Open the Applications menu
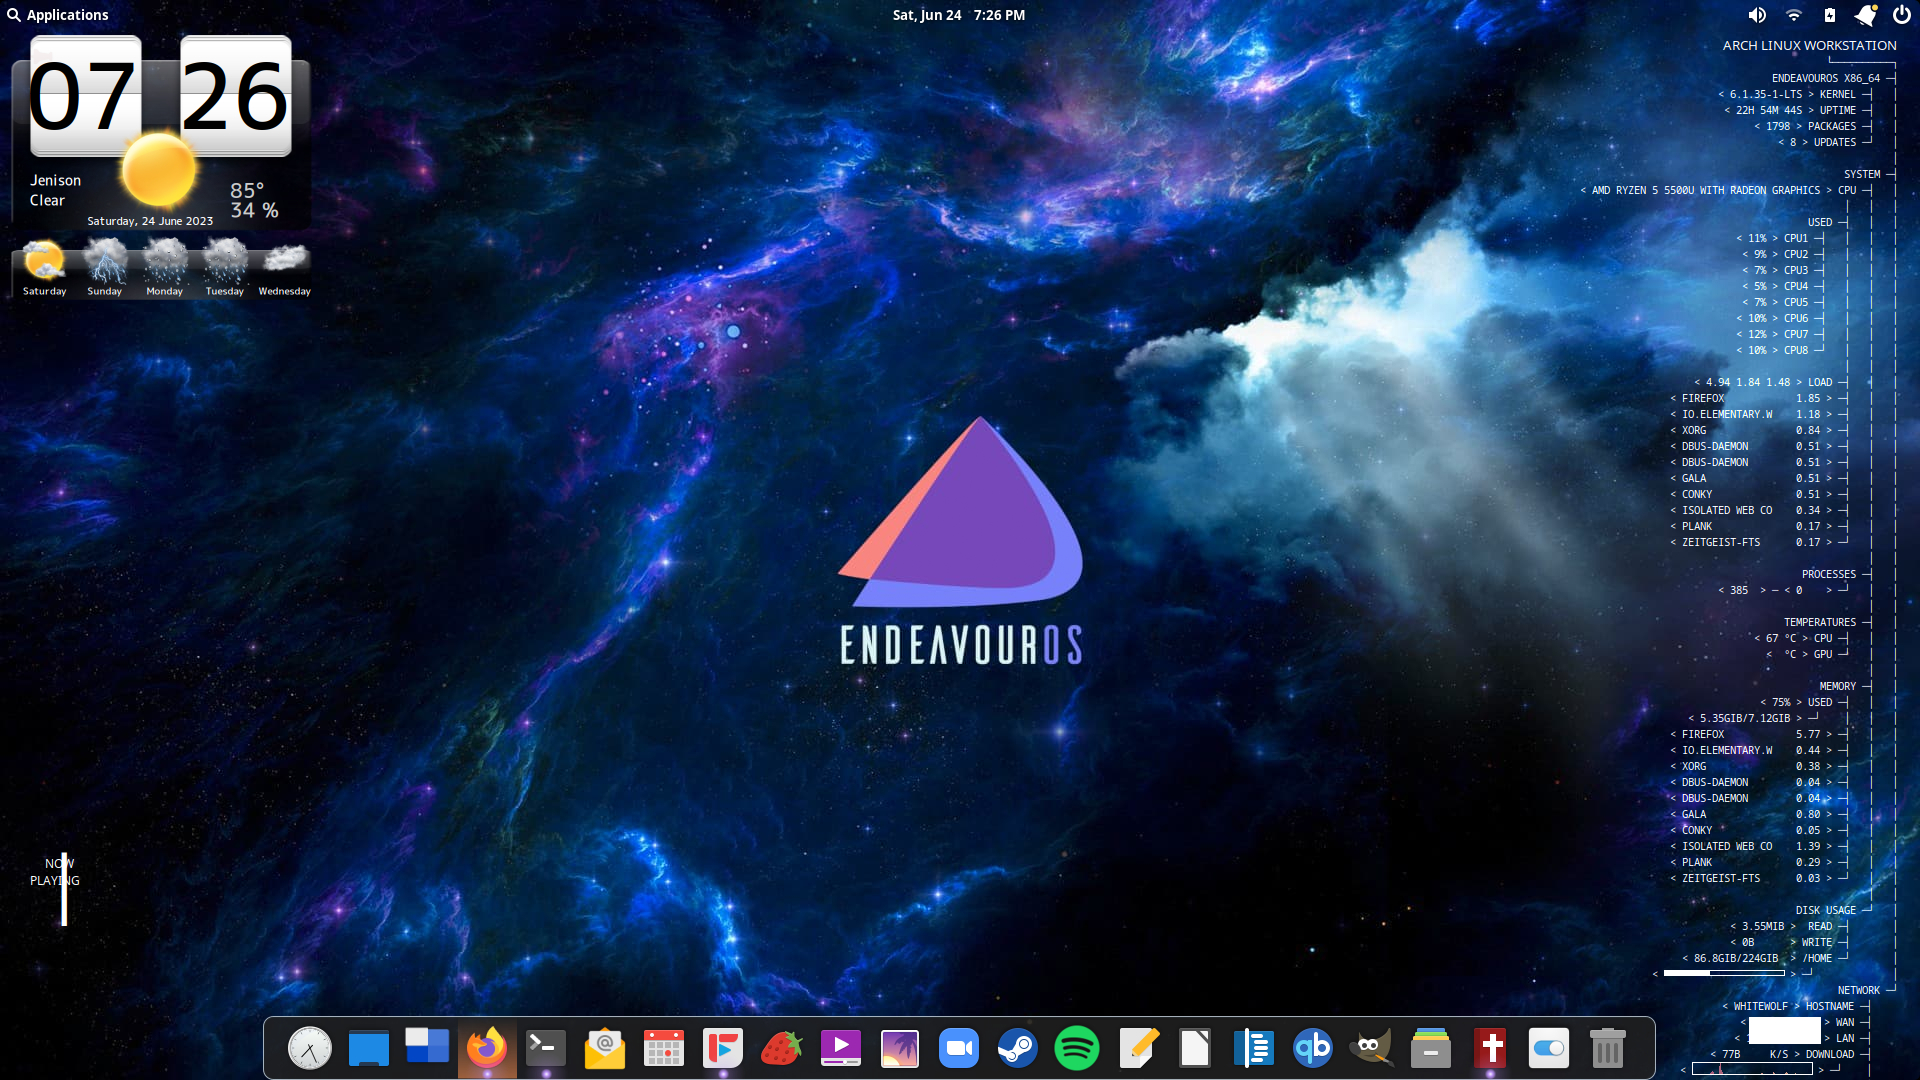The height and width of the screenshot is (1080, 1920). [58, 15]
